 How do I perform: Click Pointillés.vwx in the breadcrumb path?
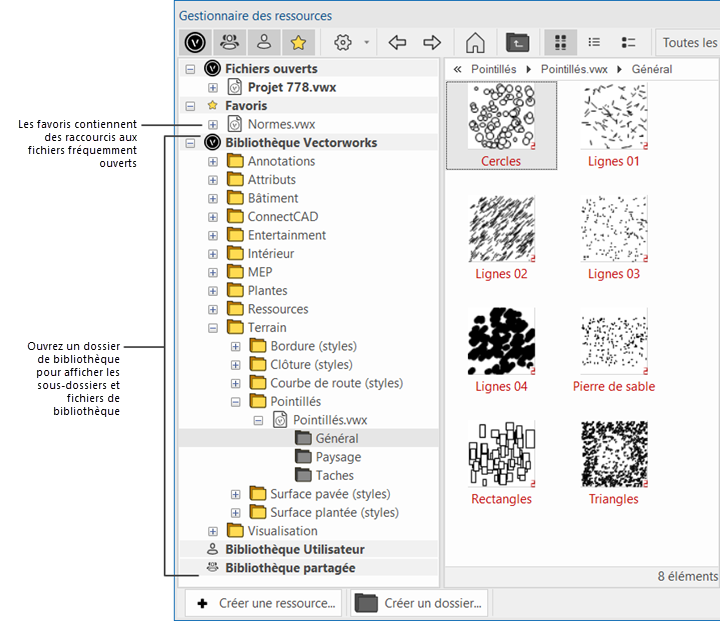[x=574, y=69]
